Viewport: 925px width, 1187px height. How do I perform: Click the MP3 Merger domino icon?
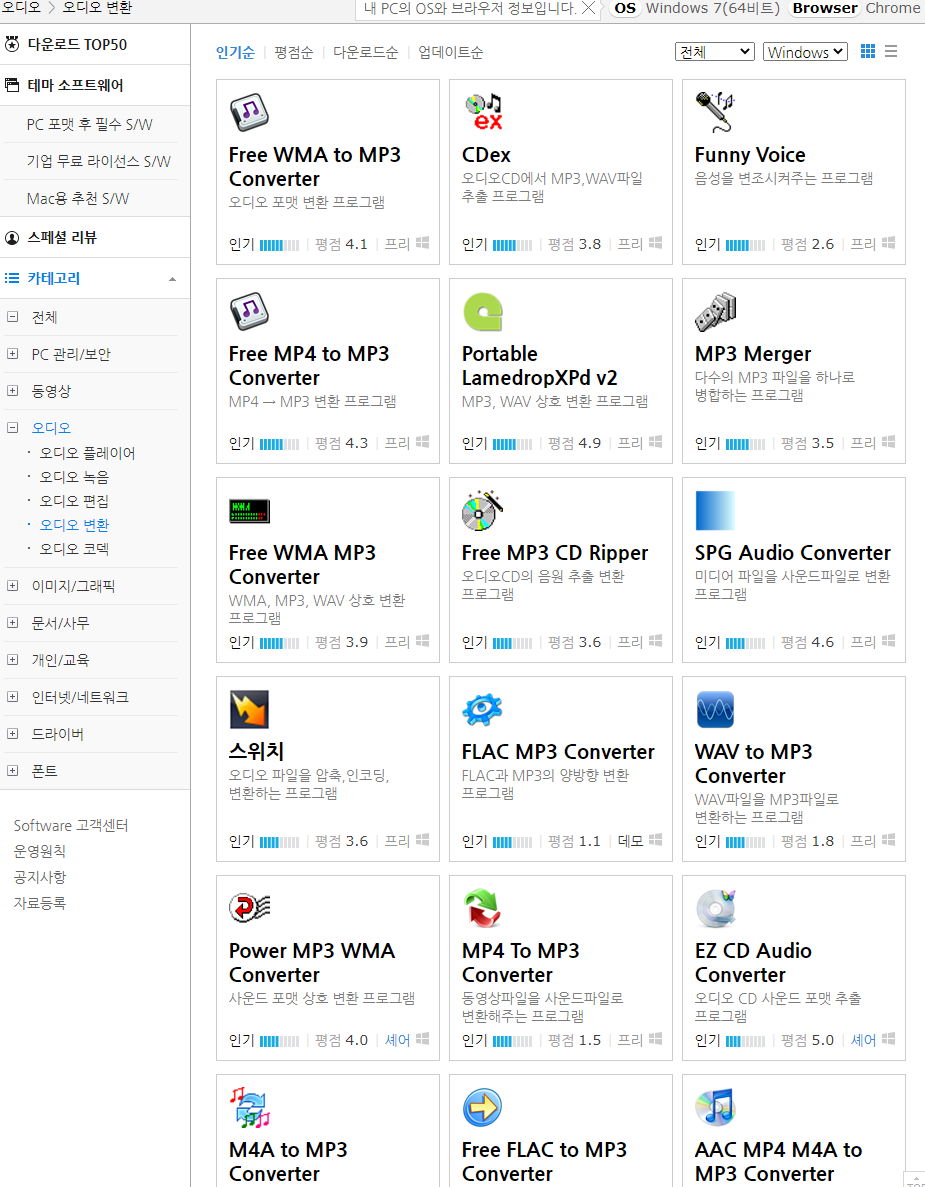[x=715, y=311]
